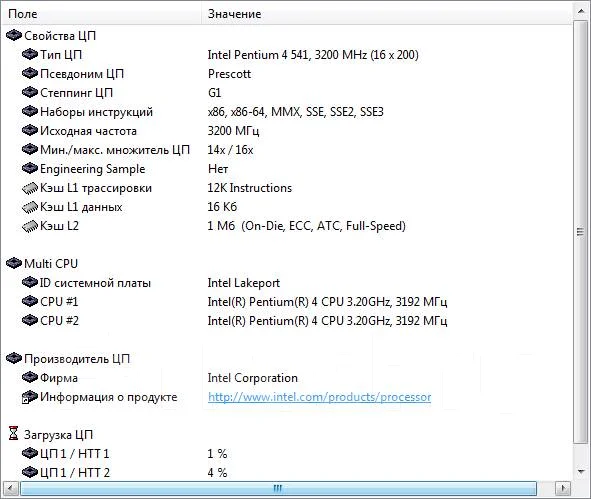The width and height of the screenshot is (591, 499).
Task: Select the Производитель ЦП group label
Action: [77, 359]
